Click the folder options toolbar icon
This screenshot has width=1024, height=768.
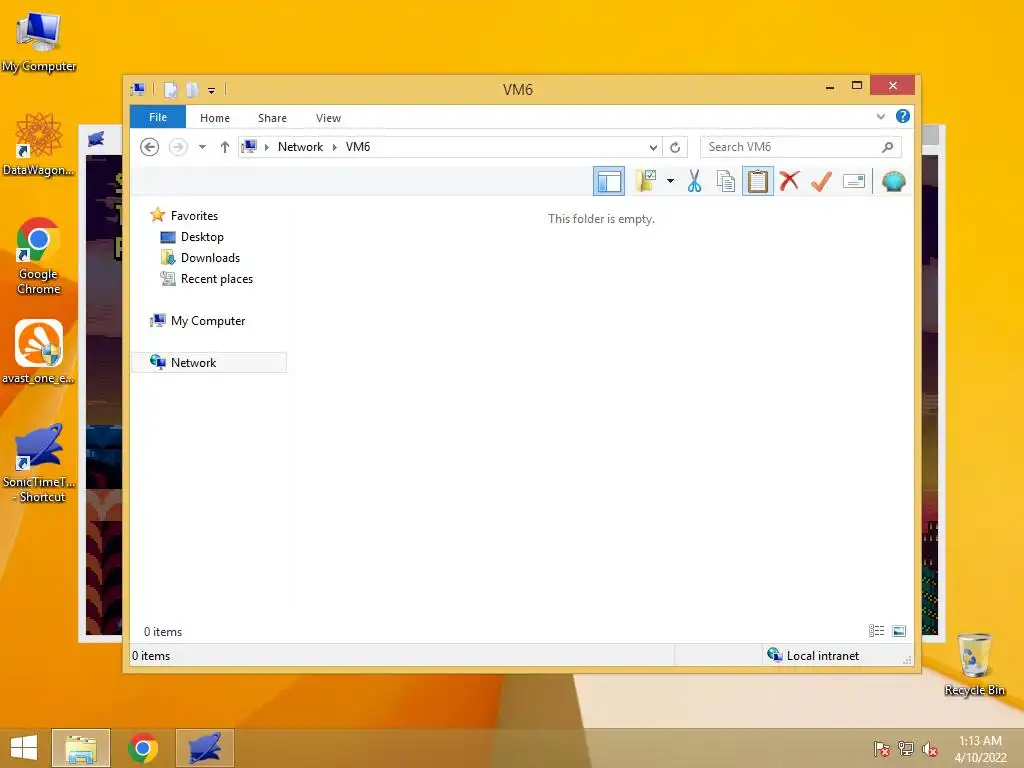(x=645, y=181)
